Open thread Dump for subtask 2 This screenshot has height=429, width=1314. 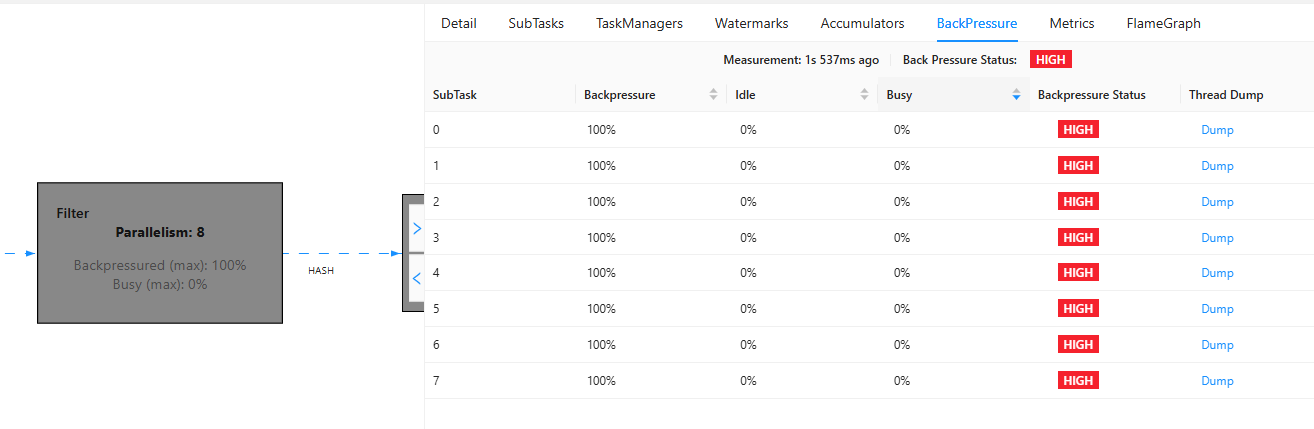[1217, 202]
